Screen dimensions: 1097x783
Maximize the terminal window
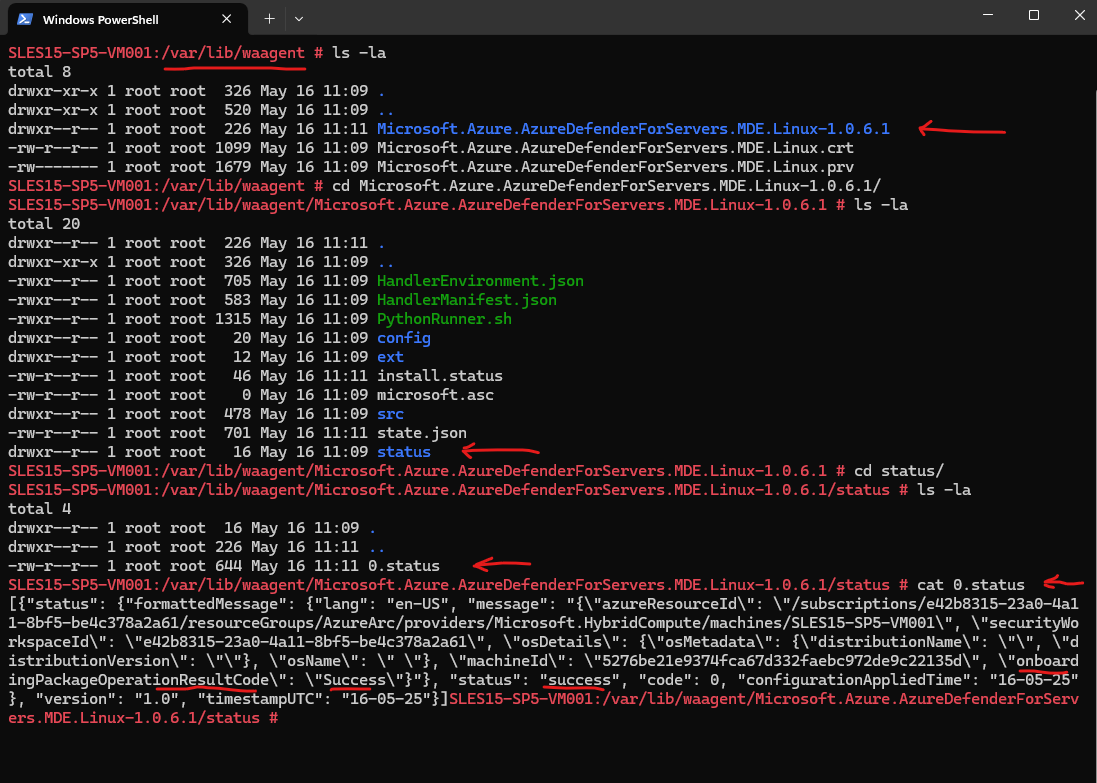click(1033, 15)
